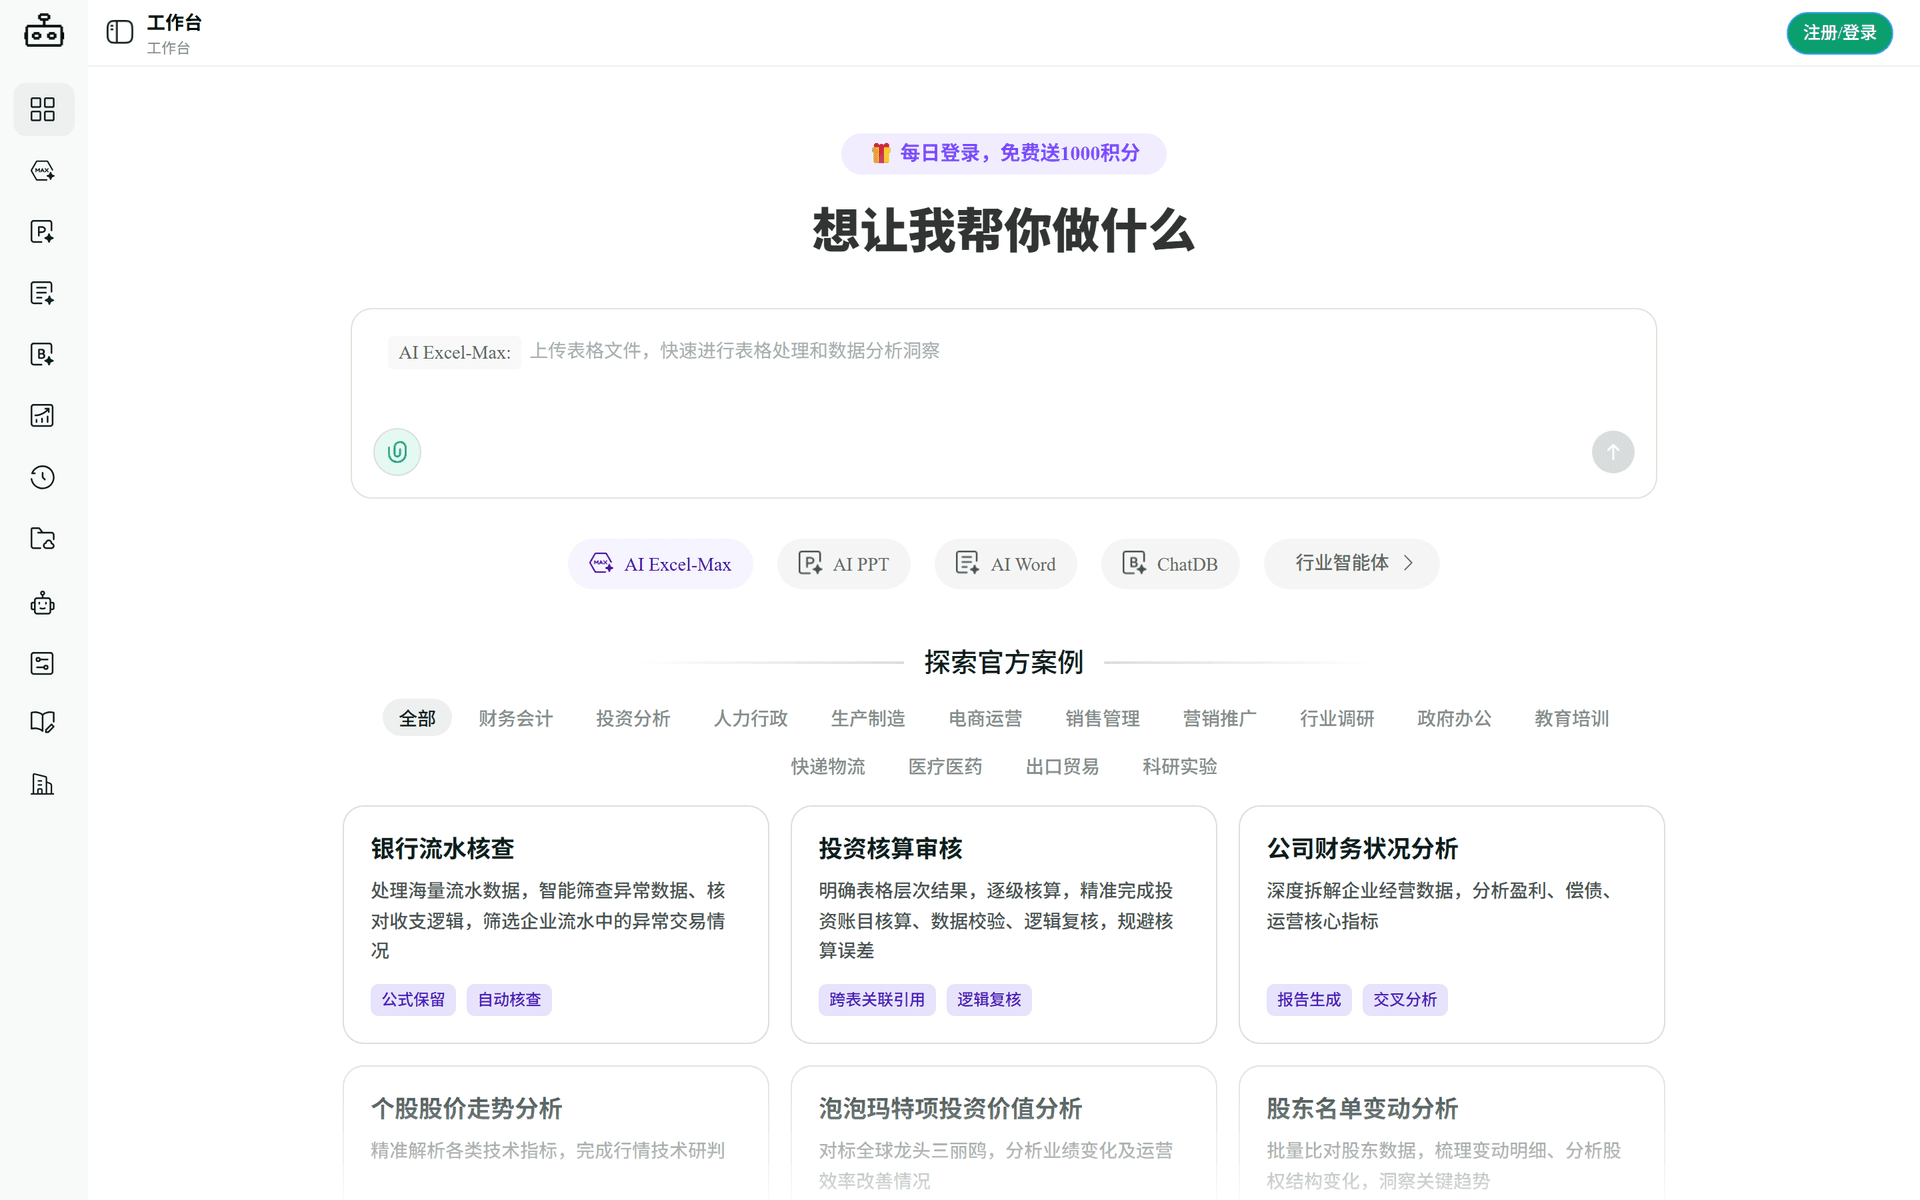The image size is (1920, 1200).
Task: Switch to the 出口贸易 category tab
Action: (1062, 766)
